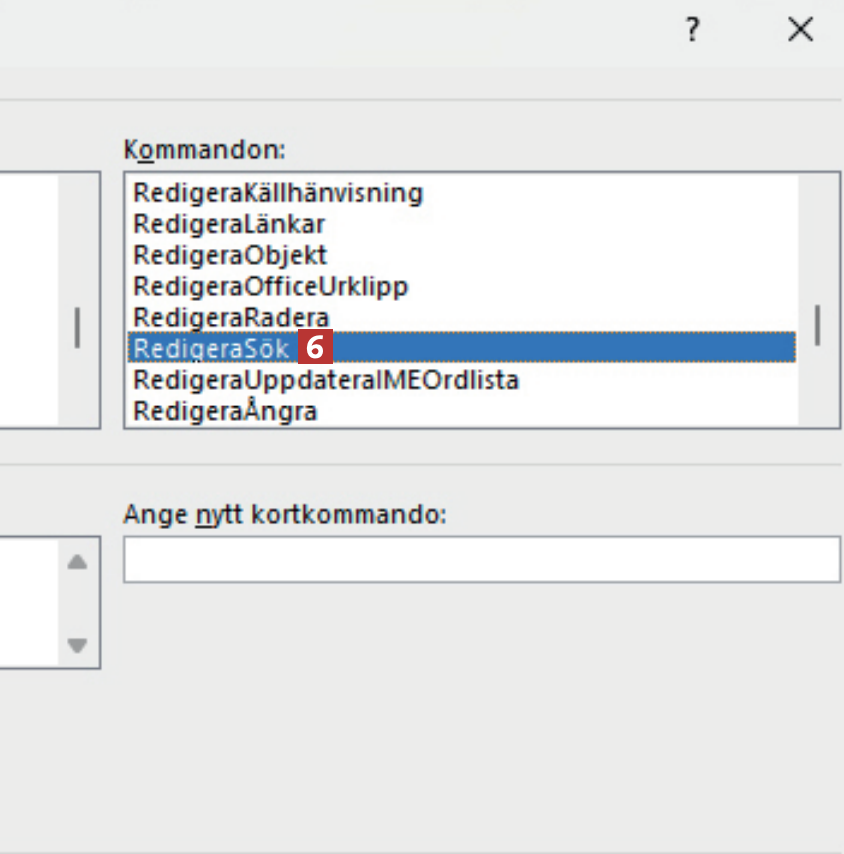Select the RedigeraOfficeUrklipp command
This screenshot has width=844, height=854.
tap(271, 286)
